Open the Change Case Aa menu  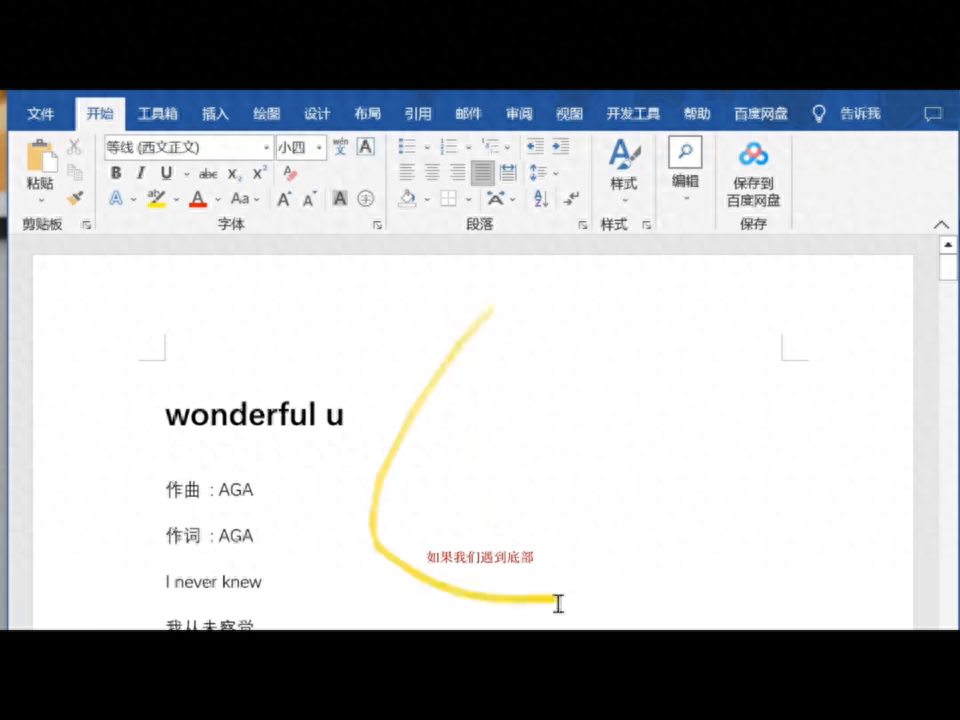tap(240, 199)
